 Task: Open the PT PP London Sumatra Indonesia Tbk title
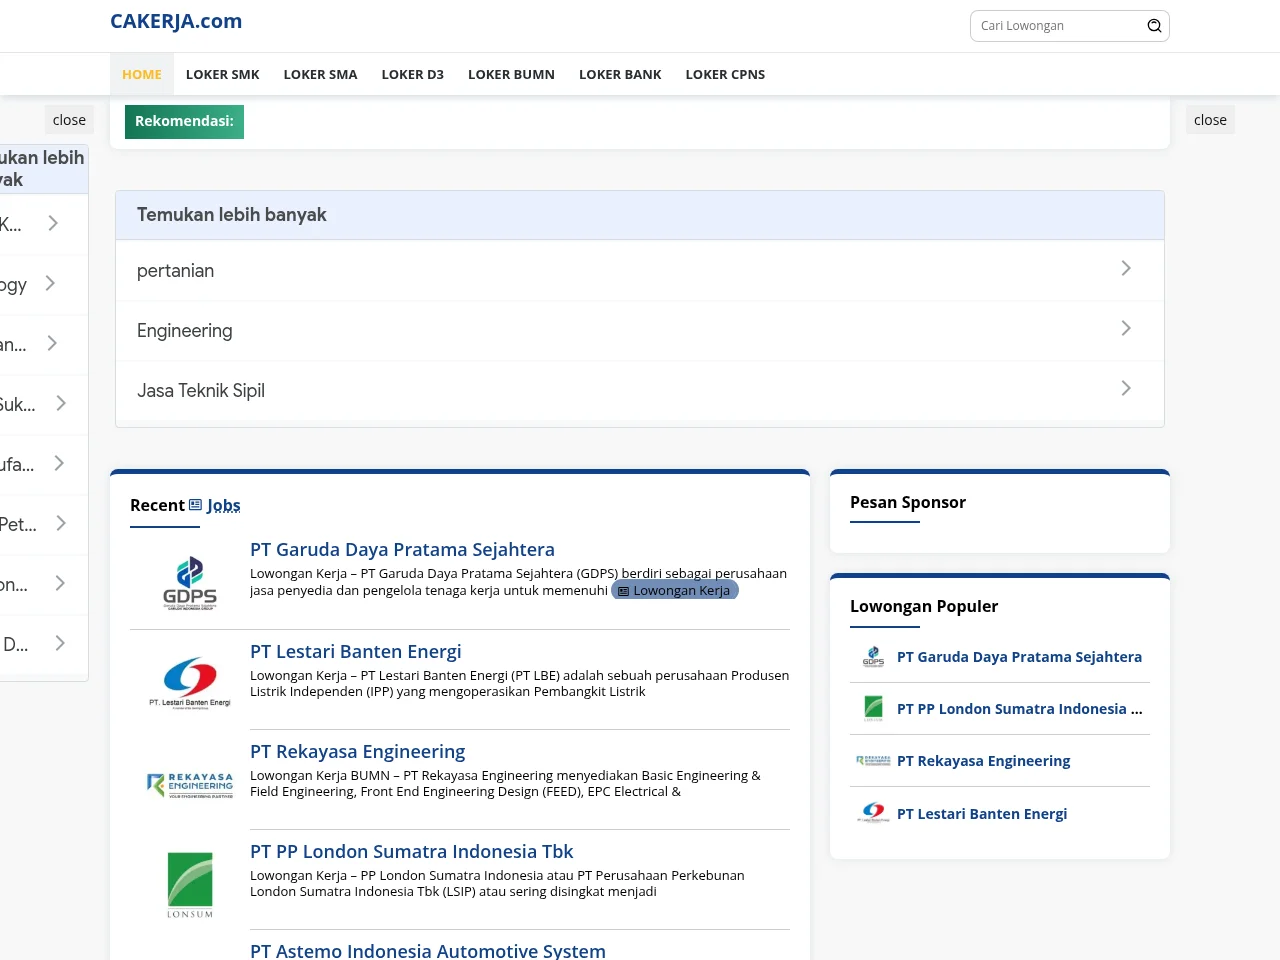[412, 851]
